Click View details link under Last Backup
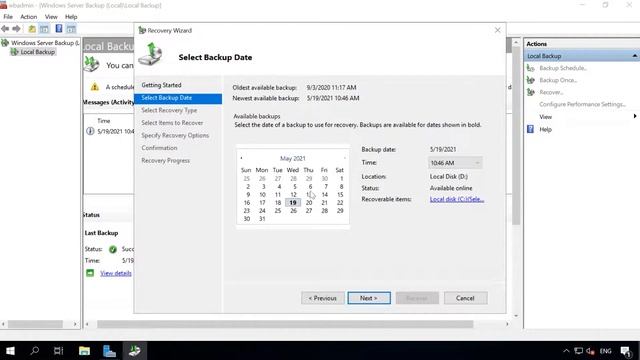The width and height of the screenshot is (640, 360). 116,273
